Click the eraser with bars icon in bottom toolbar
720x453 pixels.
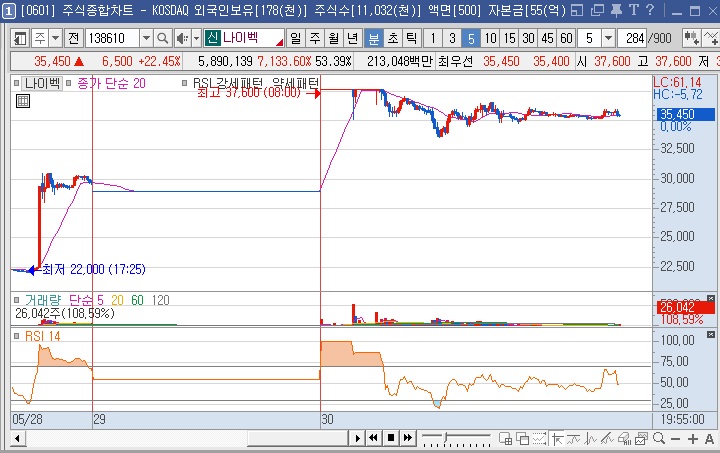(624, 439)
